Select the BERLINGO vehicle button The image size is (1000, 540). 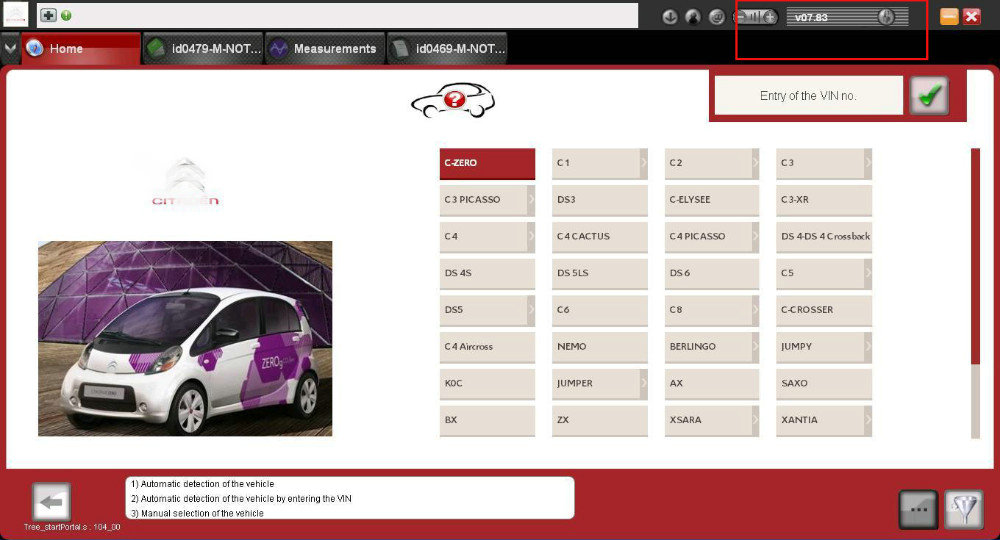(712, 347)
